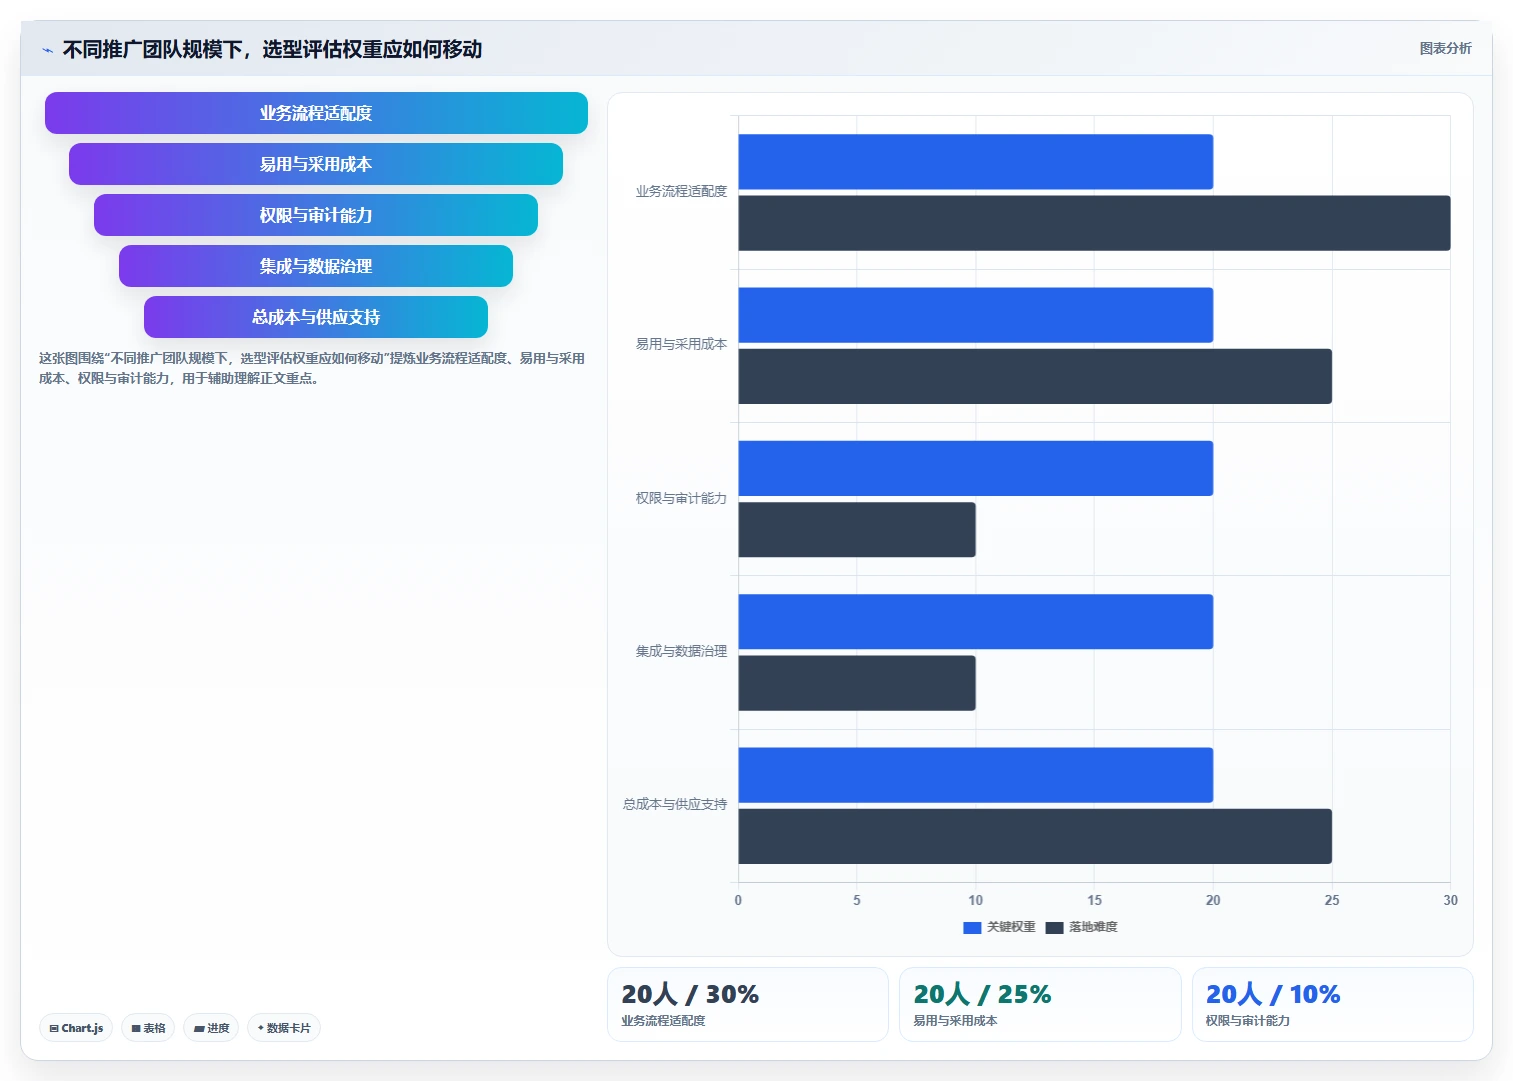
Task: Select the 总成本与供应支持 funnel stage
Action: pos(316,317)
